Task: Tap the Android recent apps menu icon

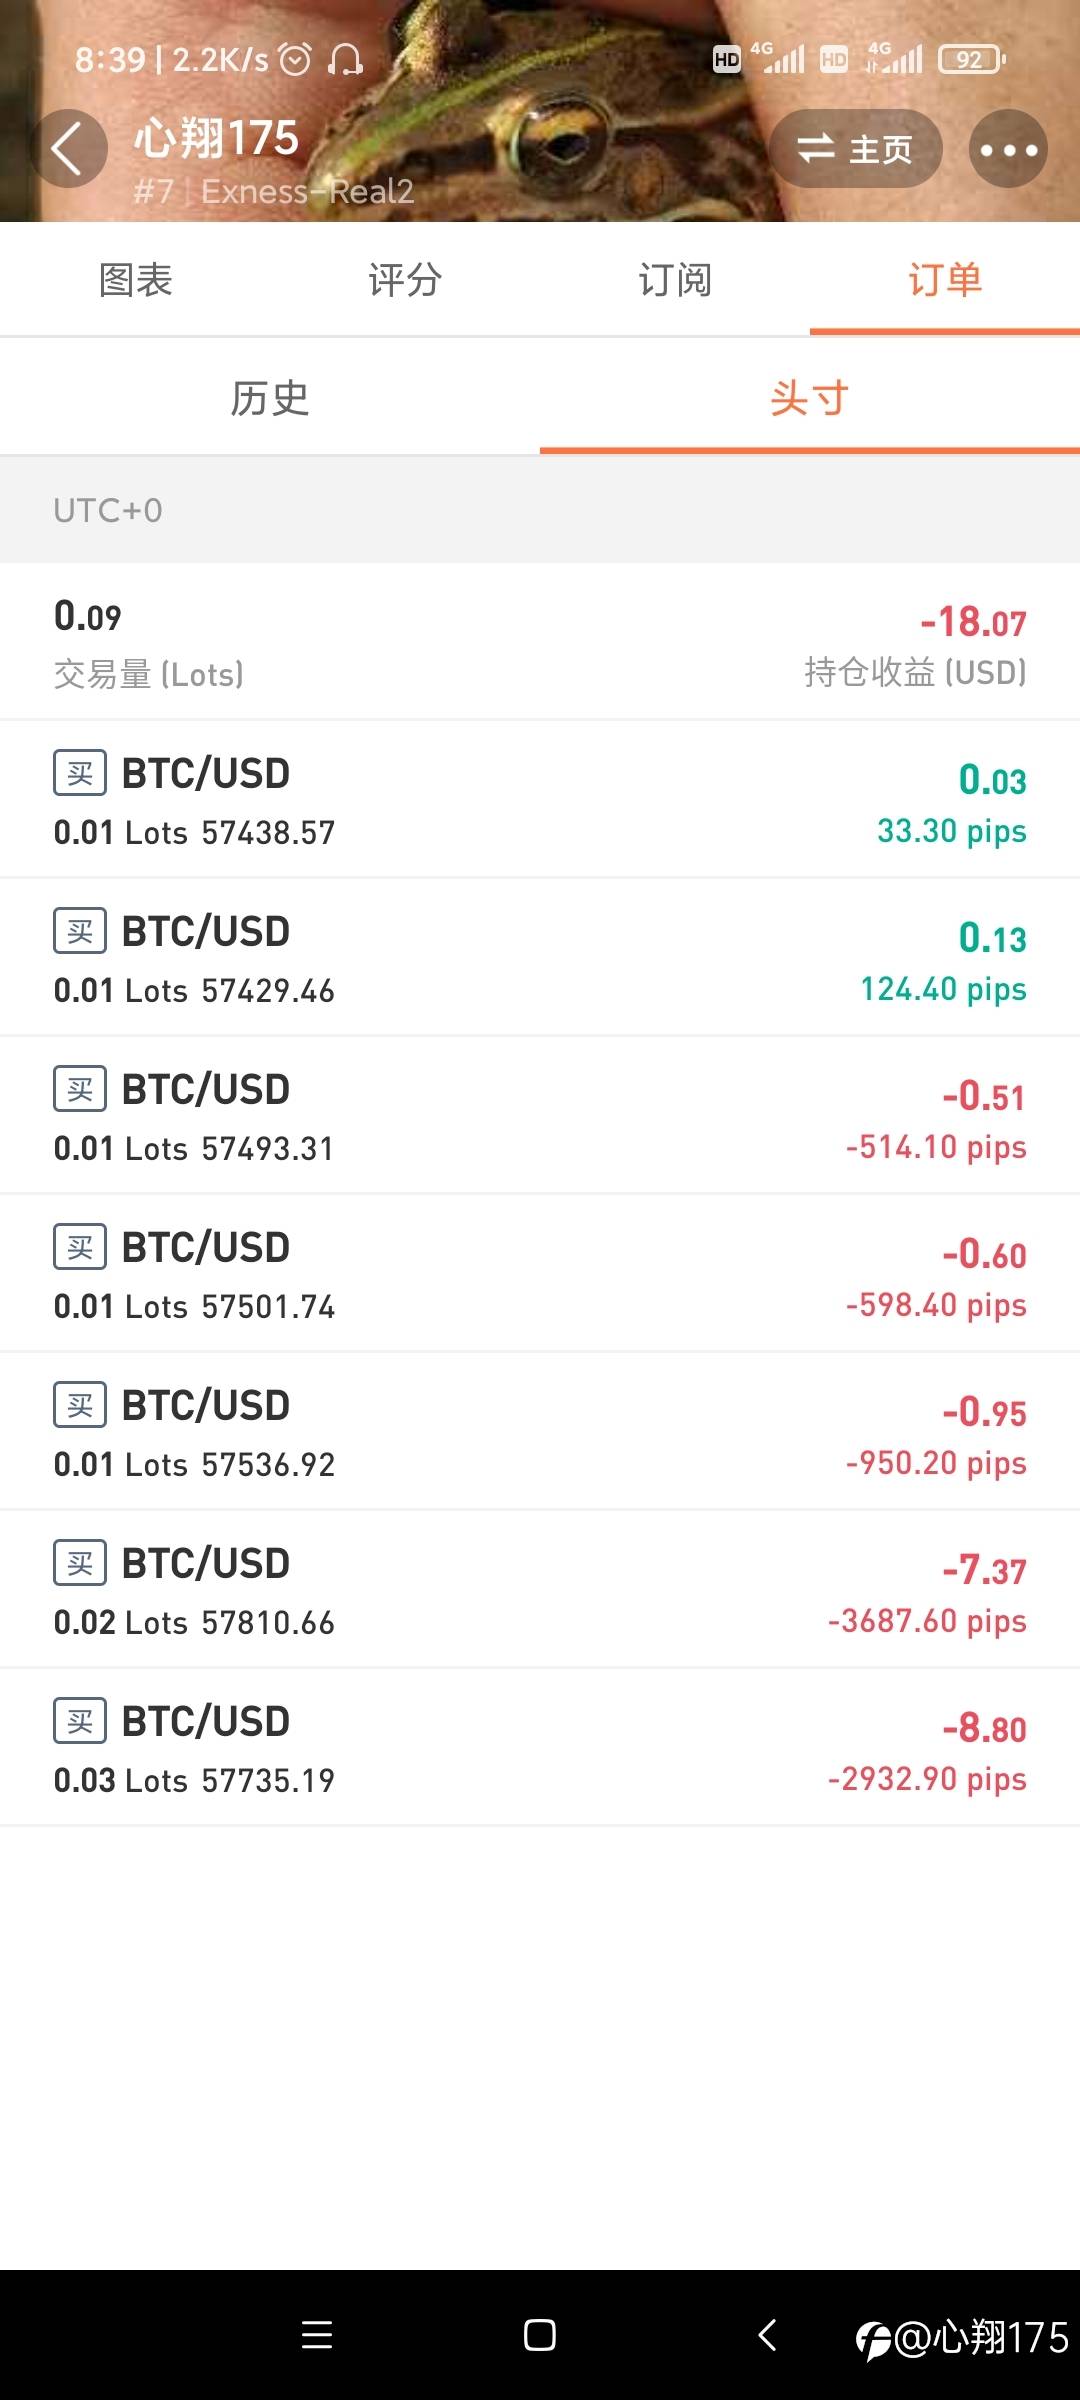Action: click(317, 2335)
